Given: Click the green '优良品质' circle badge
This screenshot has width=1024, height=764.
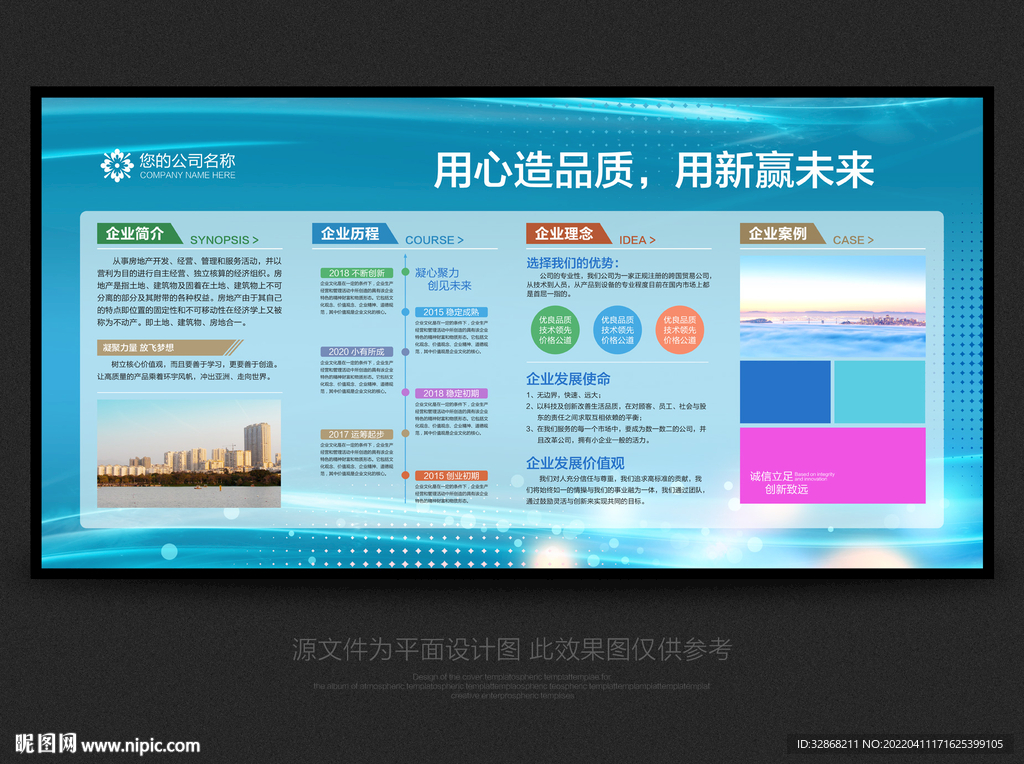Looking at the screenshot, I should pyautogui.click(x=555, y=330).
